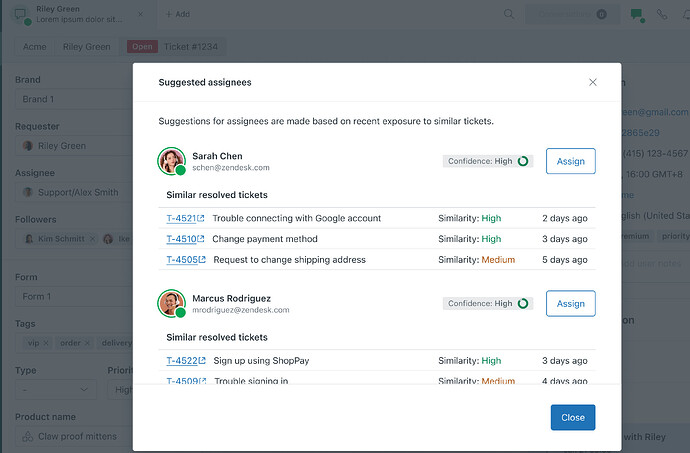Assign ticket to Marcus Rodriguez
Viewport: 690px width, 453px height.
pyautogui.click(x=570, y=303)
